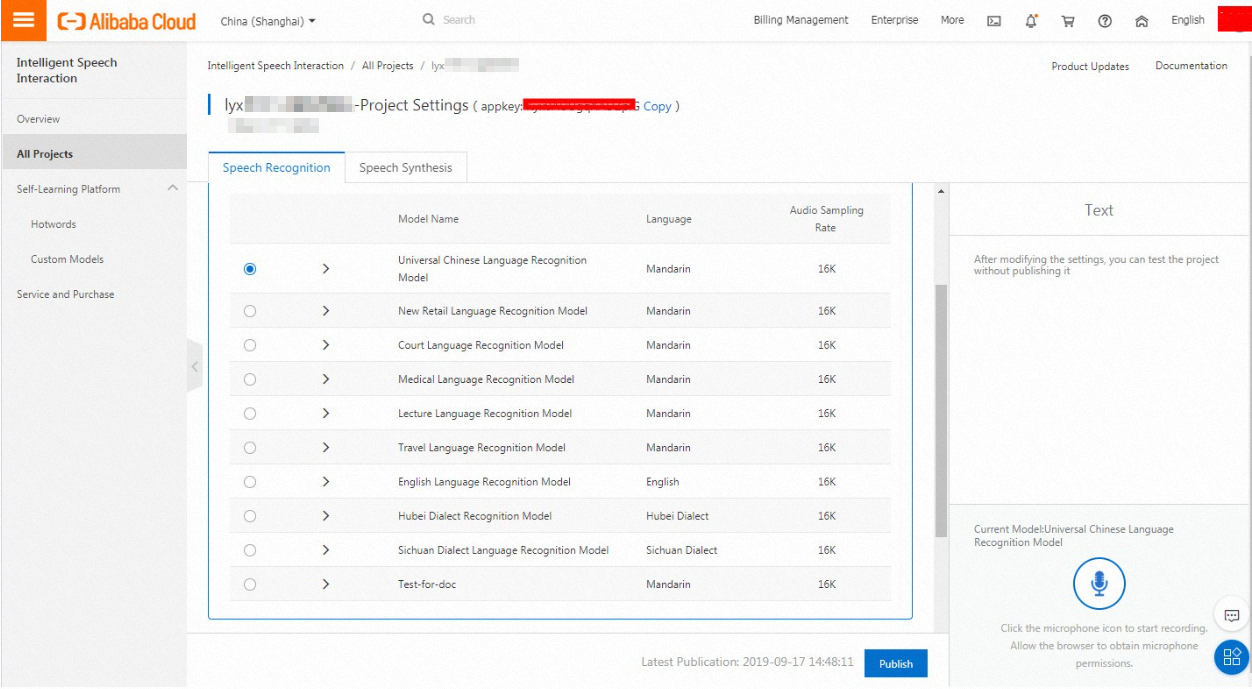1252x689 pixels.
Task: Expand Medical Language Recognition Model row
Action: click(326, 379)
